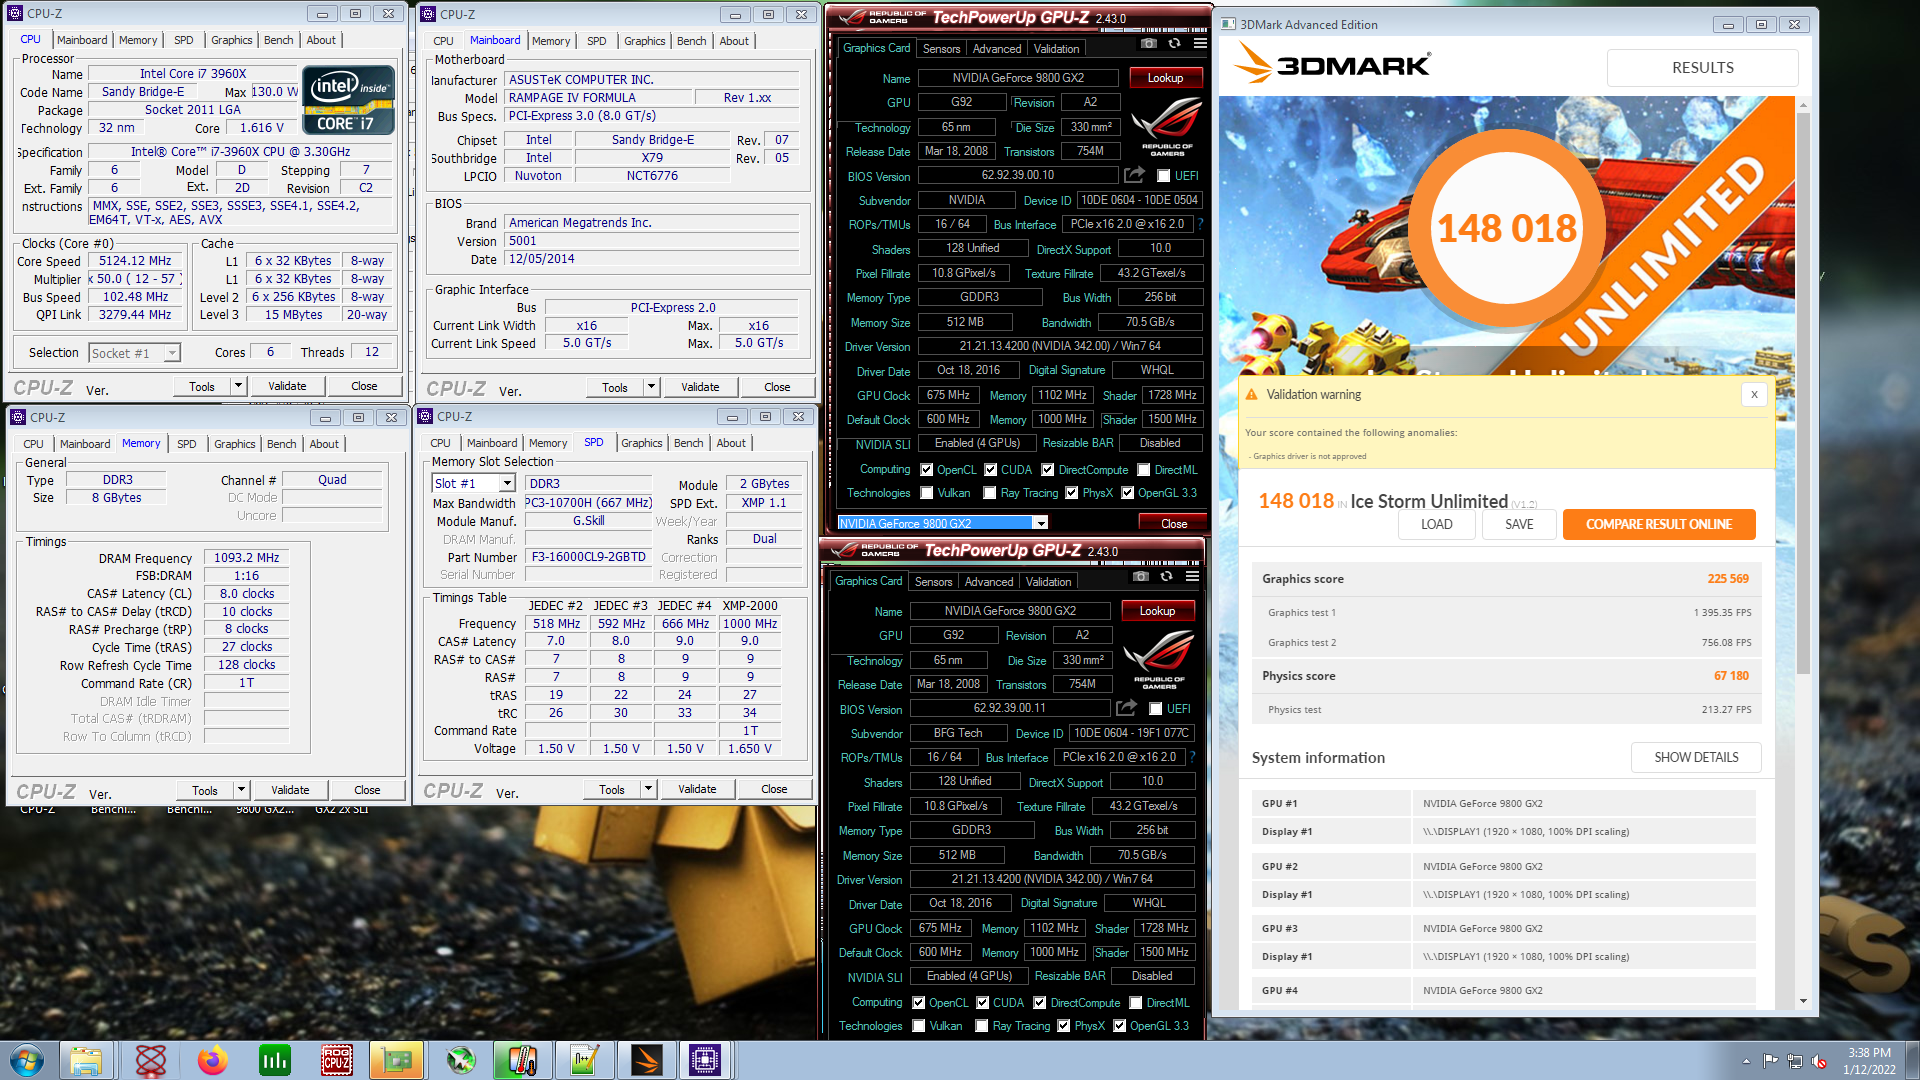Screen dimensions: 1920x1080
Task: Launch Firefox from the taskbar
Action: 212,1060
